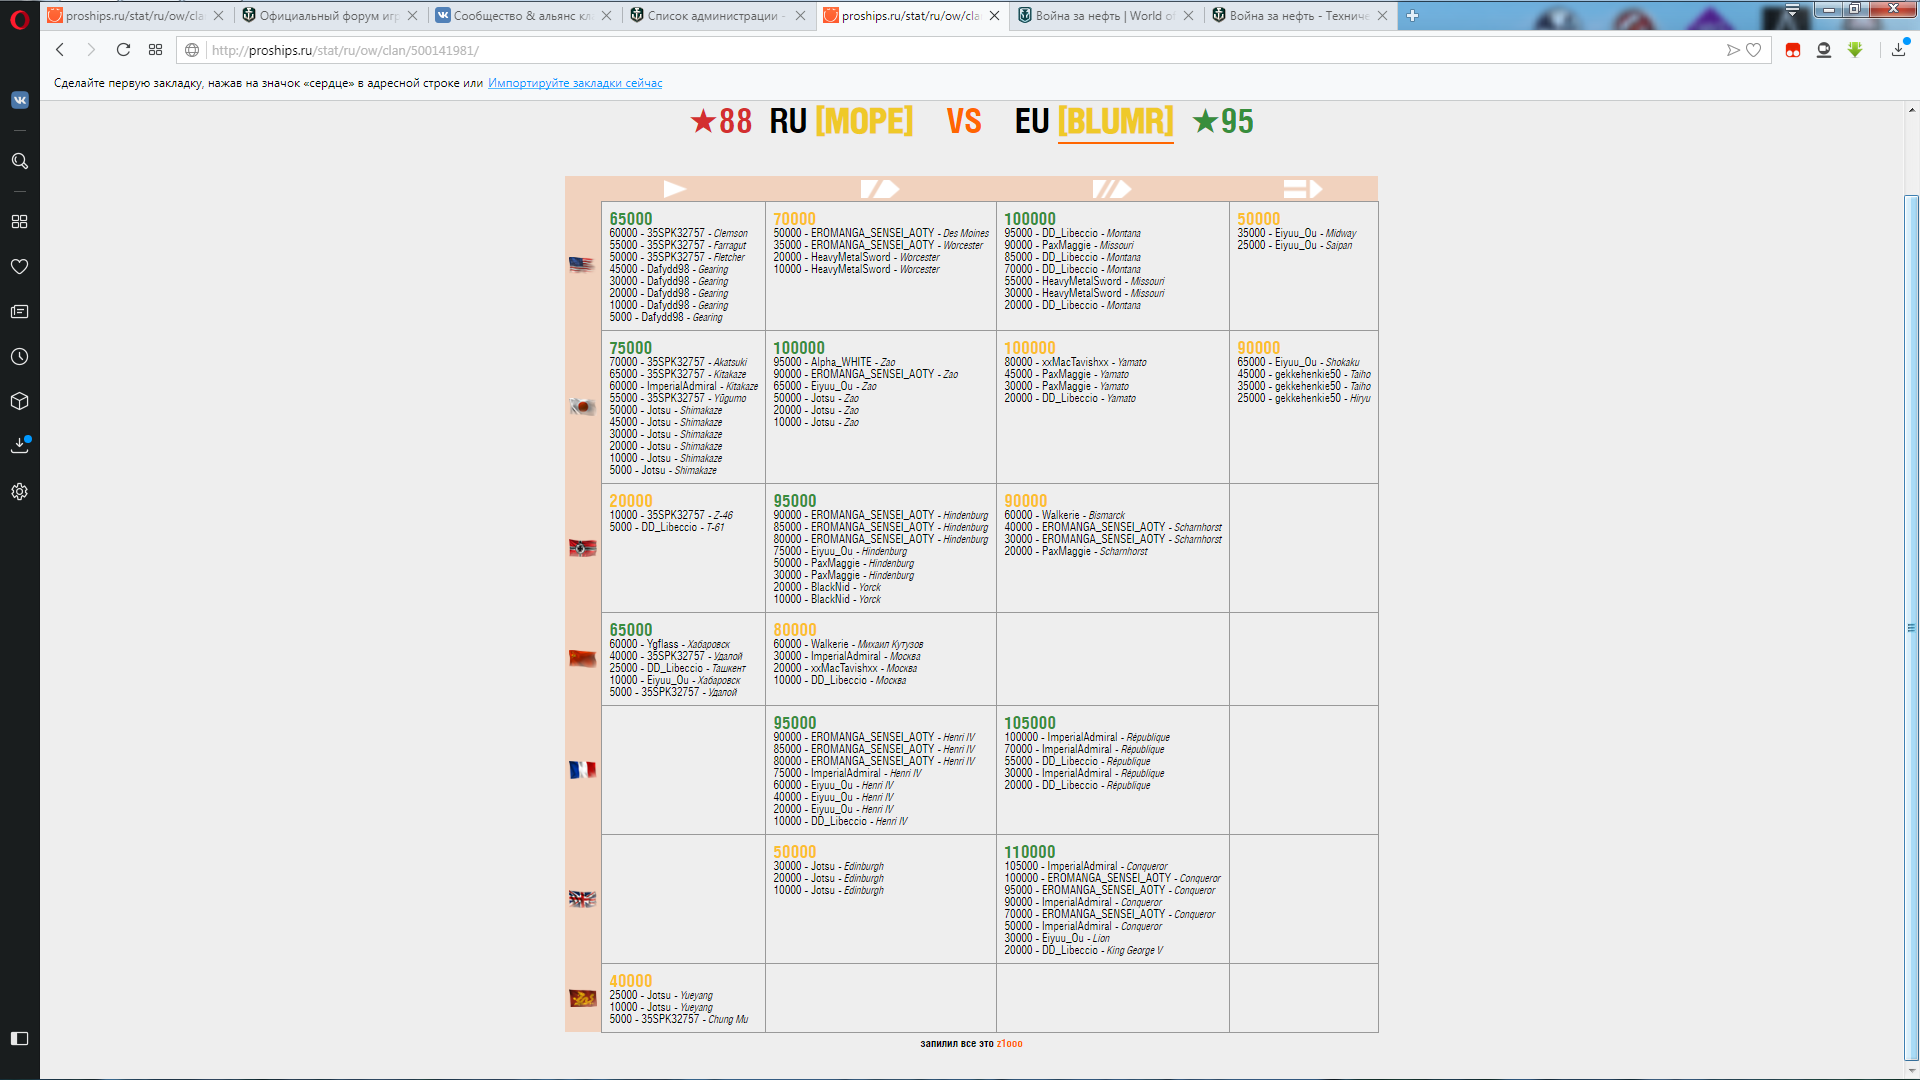Click '60000 - Ygflass - Хабаровск' entry
Viewport: 1920px width, 1080px height.
pos(669,644)
